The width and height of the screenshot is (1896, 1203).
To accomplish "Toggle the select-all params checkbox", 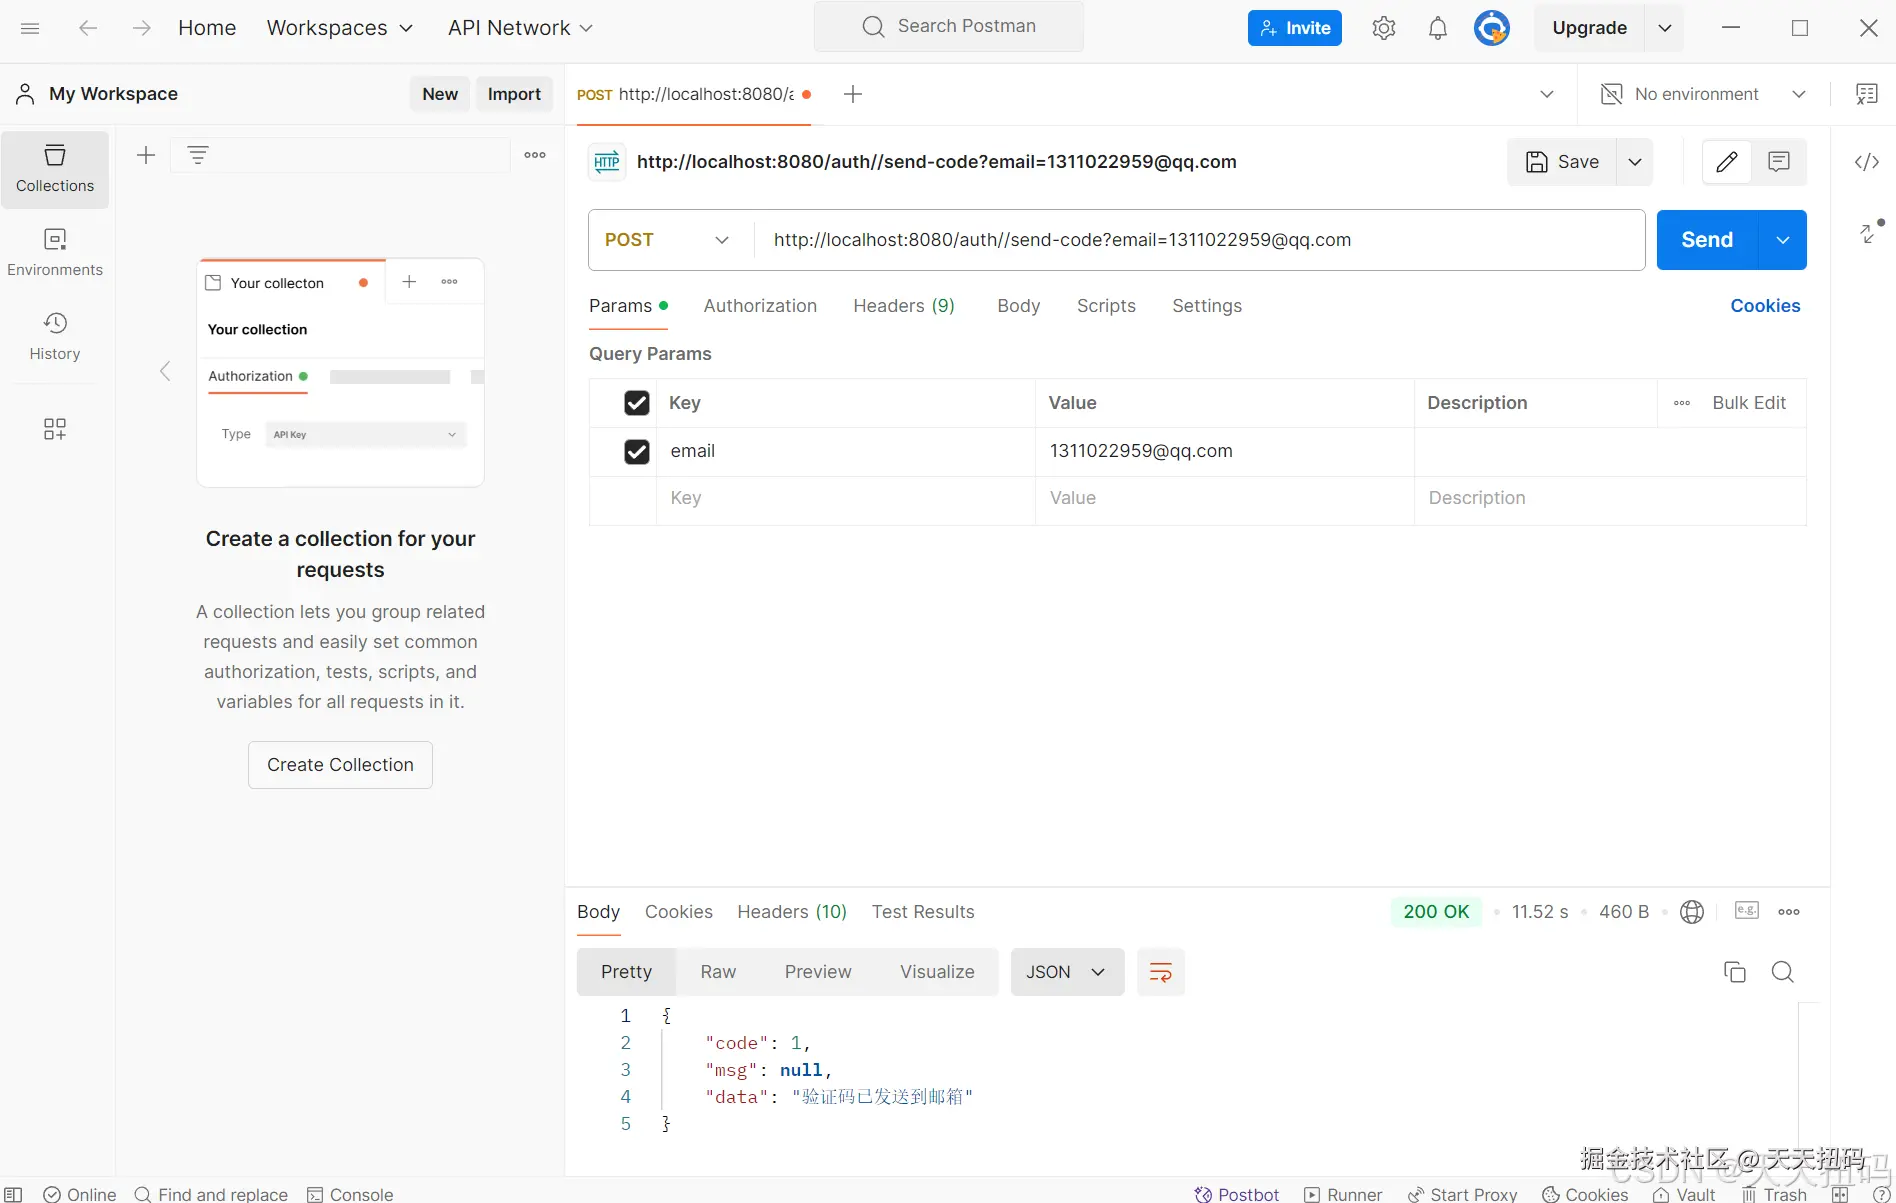I will [x=637, y=403].
